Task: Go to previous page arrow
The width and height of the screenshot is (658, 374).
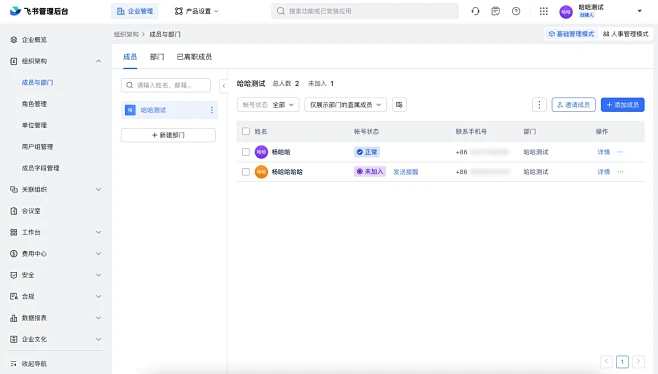Action: [x=606, y=361]
